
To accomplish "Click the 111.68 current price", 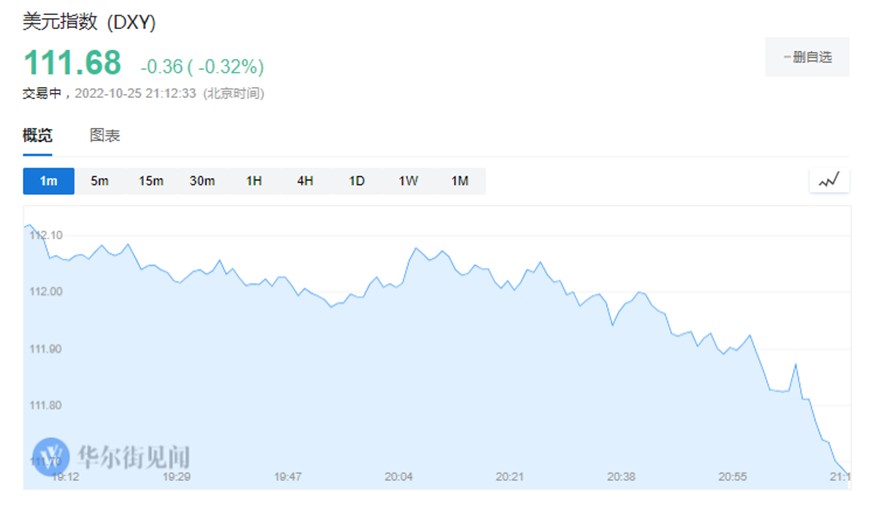I will click(x=72, y=63).
